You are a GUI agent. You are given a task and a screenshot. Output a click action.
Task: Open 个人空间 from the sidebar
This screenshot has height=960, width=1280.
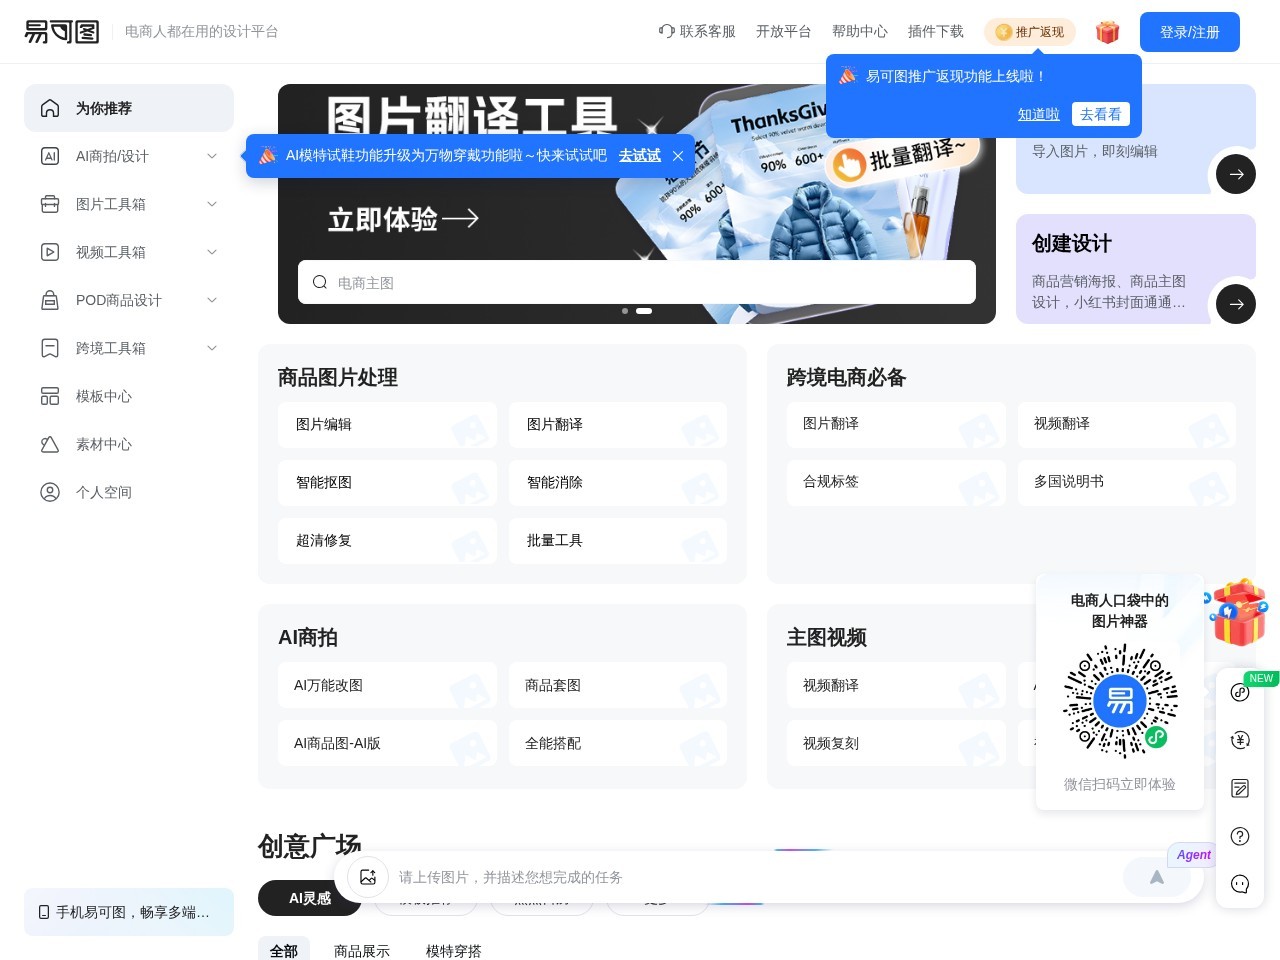click(103, 492)
